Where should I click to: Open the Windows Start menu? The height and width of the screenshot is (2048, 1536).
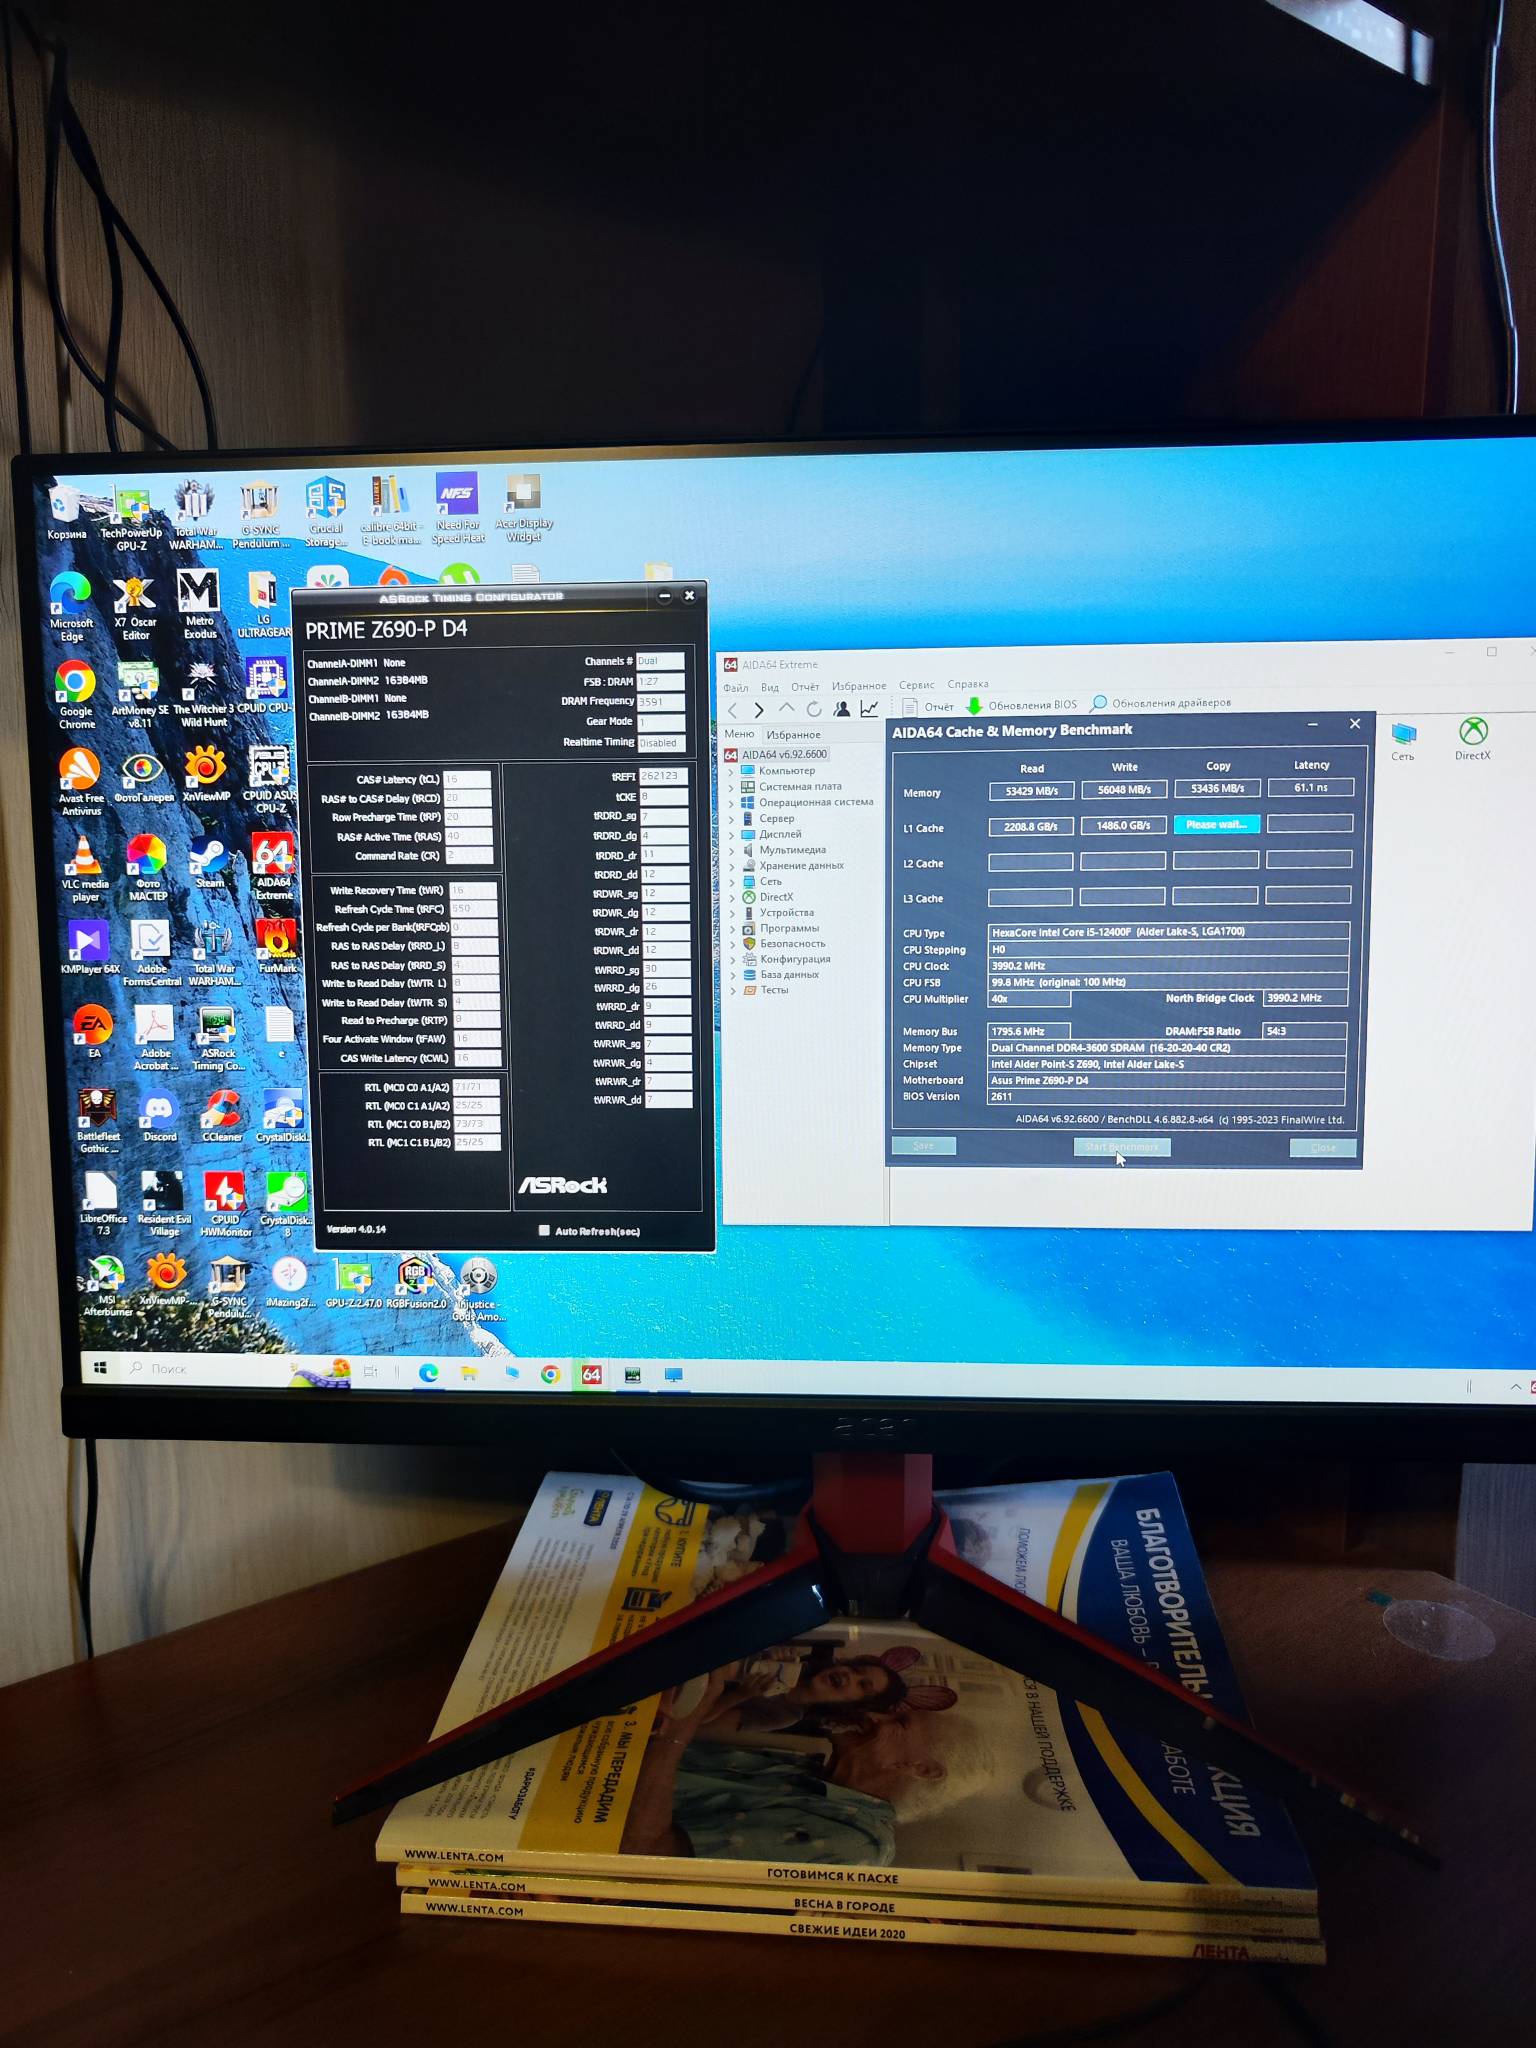(100, 1368)
